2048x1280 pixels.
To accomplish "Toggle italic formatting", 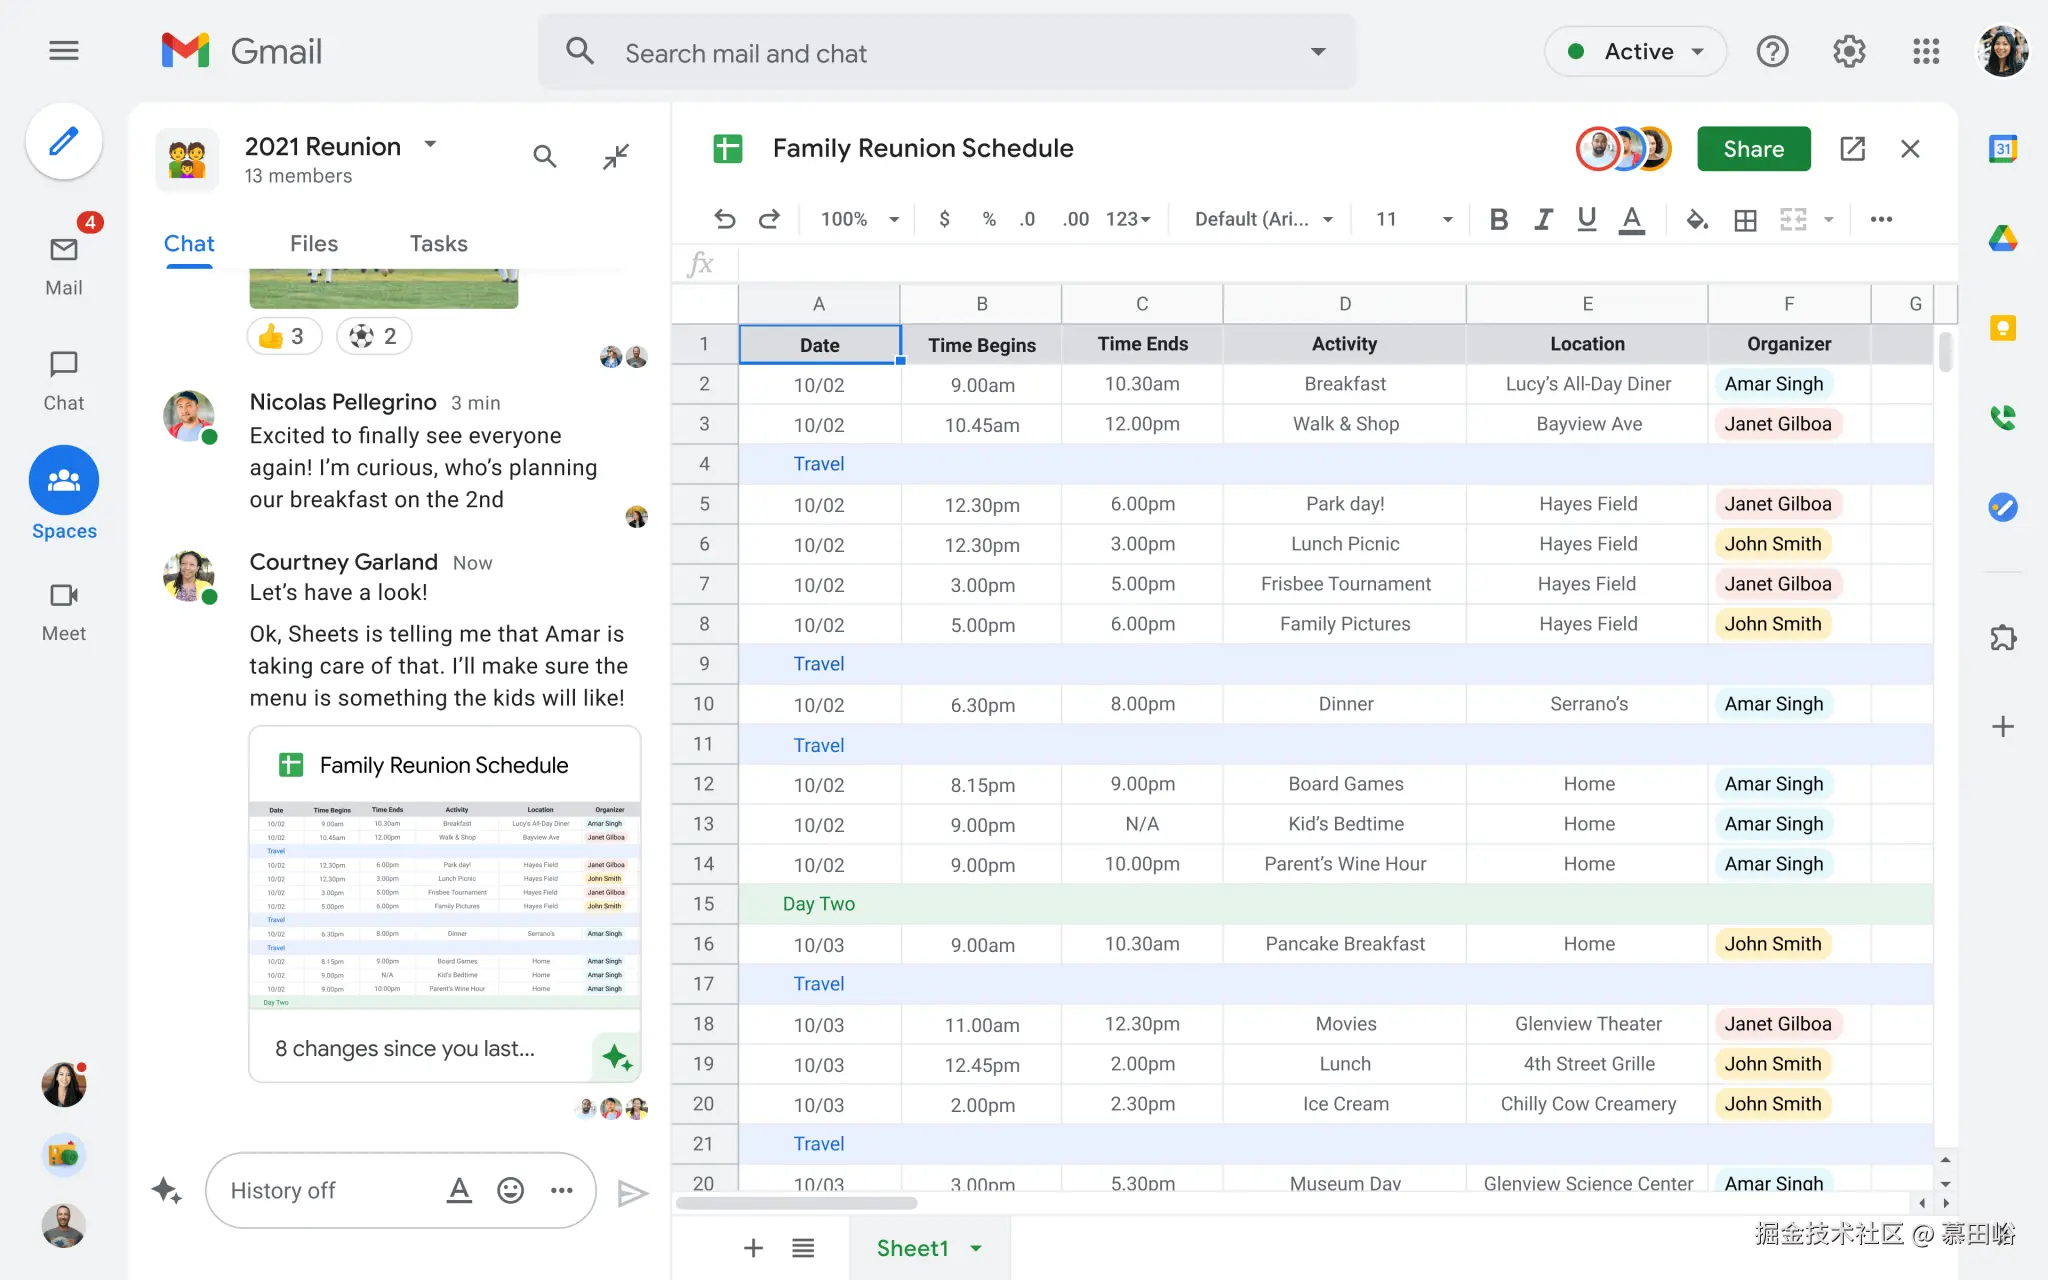I will pos(1543,219).
